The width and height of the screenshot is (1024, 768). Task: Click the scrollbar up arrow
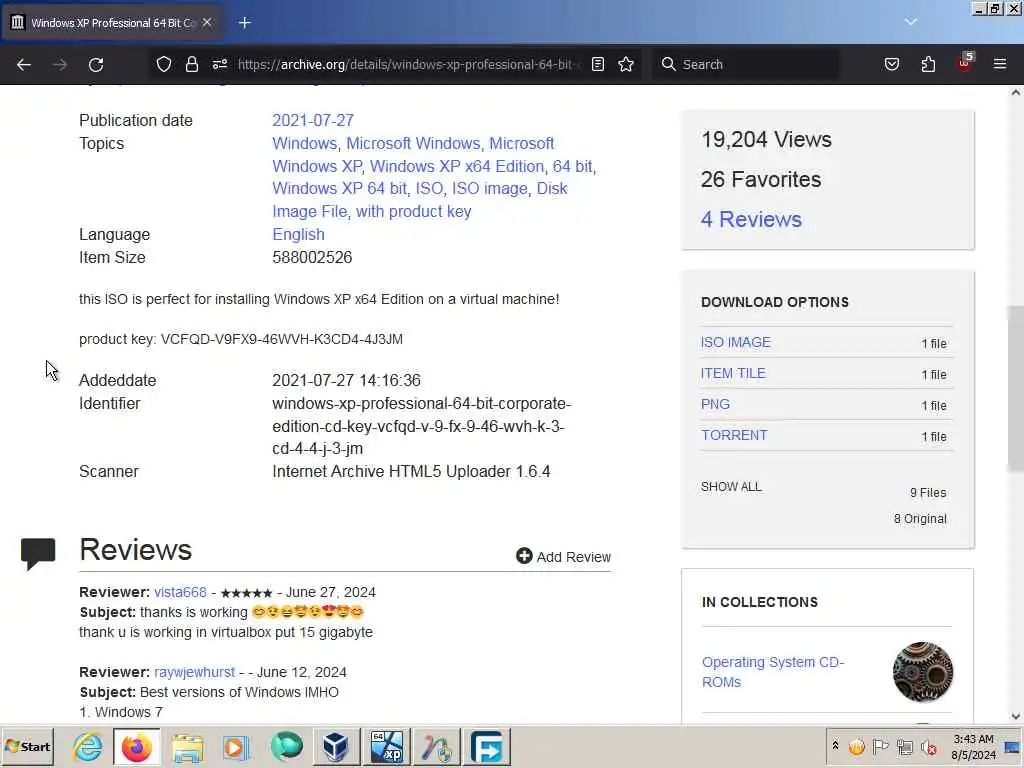1016,92
